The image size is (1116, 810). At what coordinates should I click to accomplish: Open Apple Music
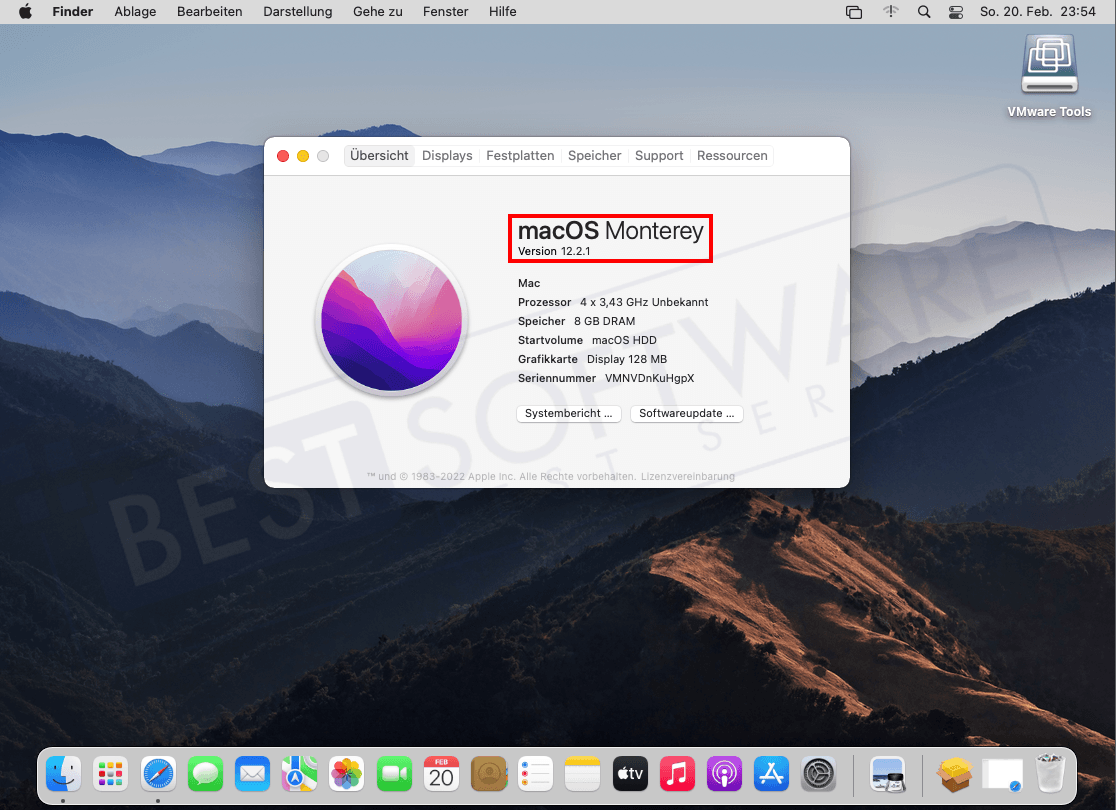676,773
